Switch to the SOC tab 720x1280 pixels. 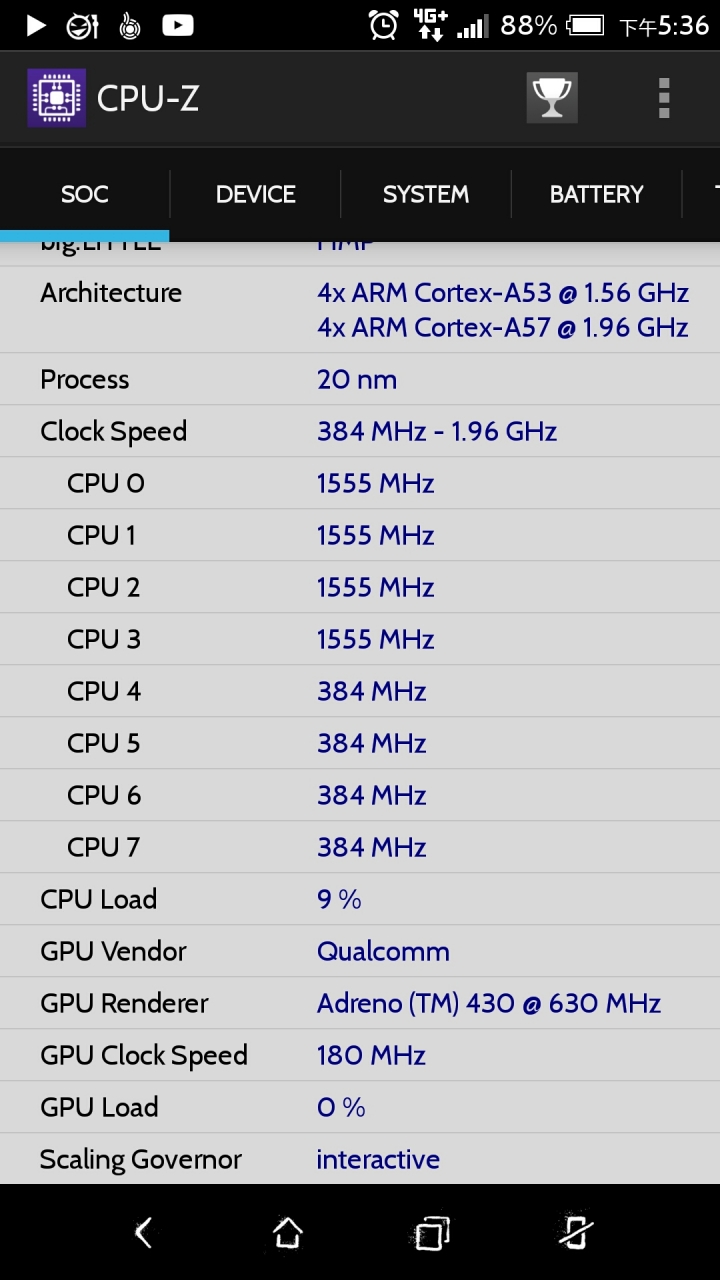[85, 194]
